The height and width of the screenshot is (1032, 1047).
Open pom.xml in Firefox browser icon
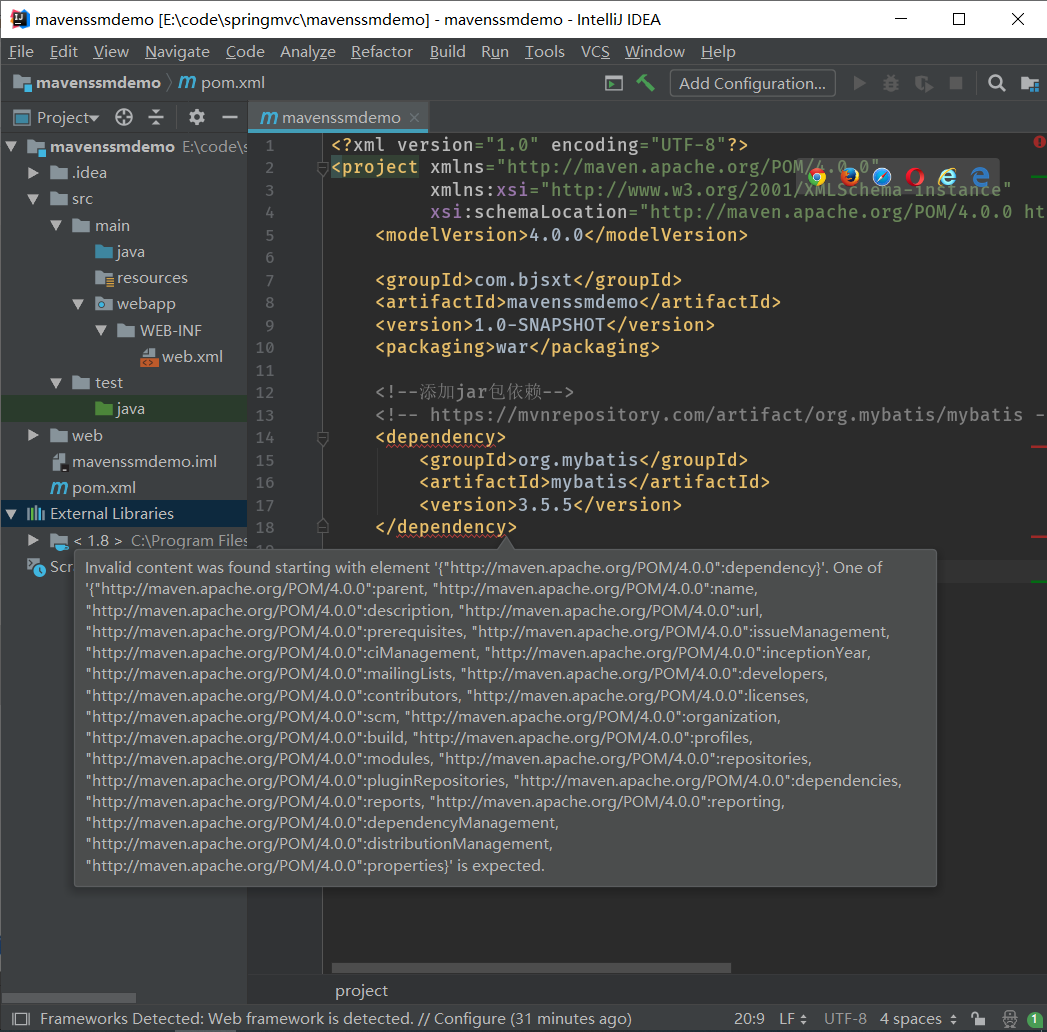pos(849,176)
